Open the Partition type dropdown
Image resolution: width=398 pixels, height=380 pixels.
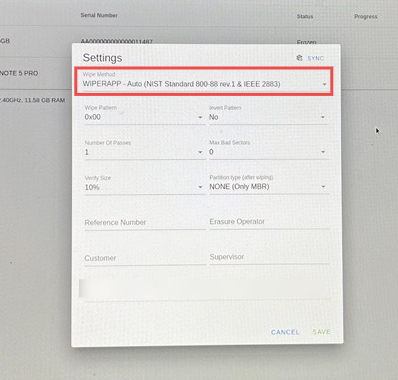[268, 184]
